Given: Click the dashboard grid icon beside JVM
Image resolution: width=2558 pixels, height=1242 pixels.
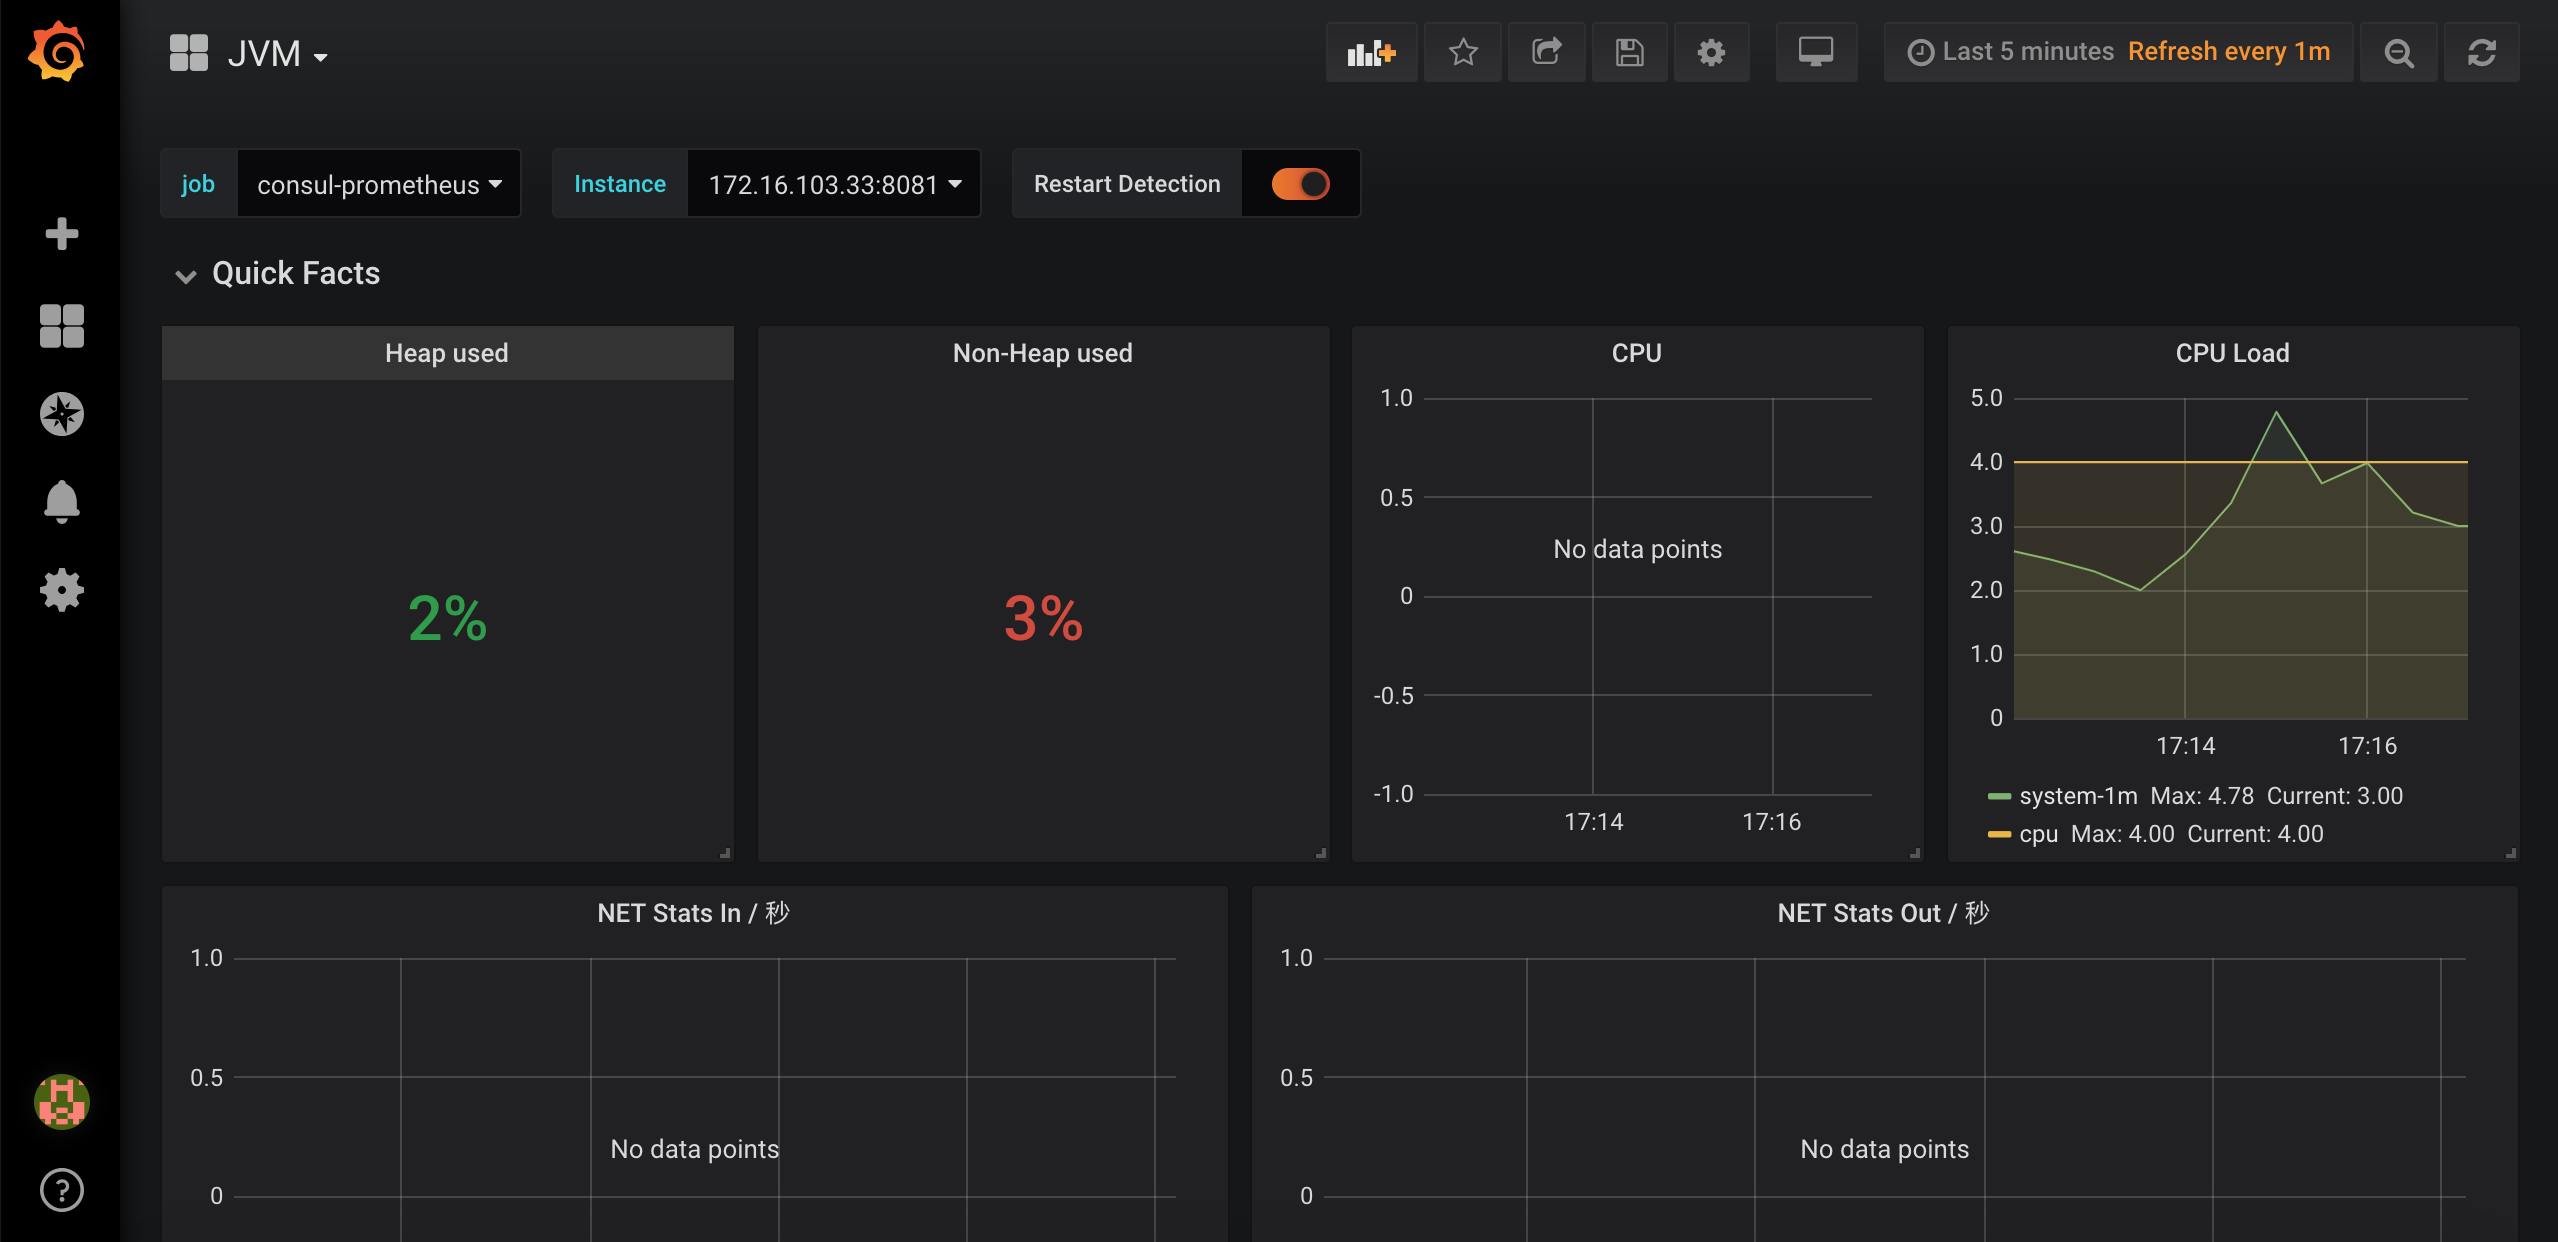Looking at the screenshot, I should [189, 53].
